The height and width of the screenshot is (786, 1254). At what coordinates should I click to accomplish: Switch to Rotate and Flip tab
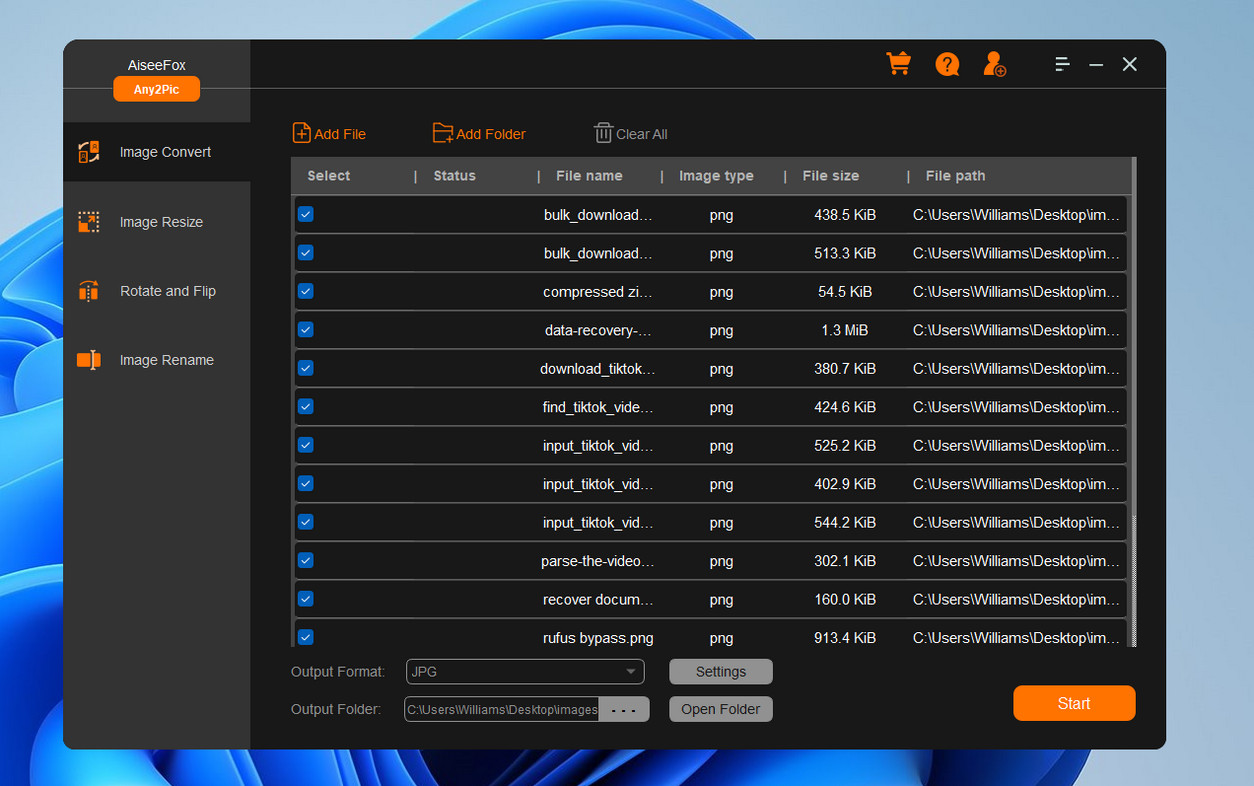tap(157, 291)
